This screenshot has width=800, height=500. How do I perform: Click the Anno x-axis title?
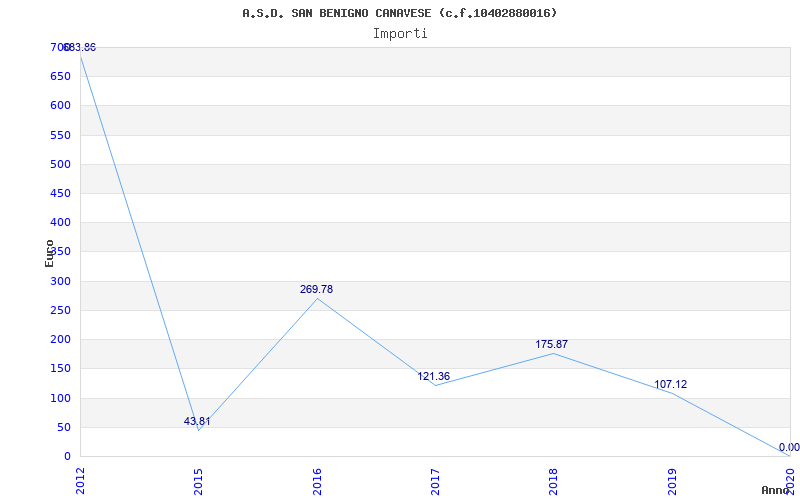(x=775, y=490)
